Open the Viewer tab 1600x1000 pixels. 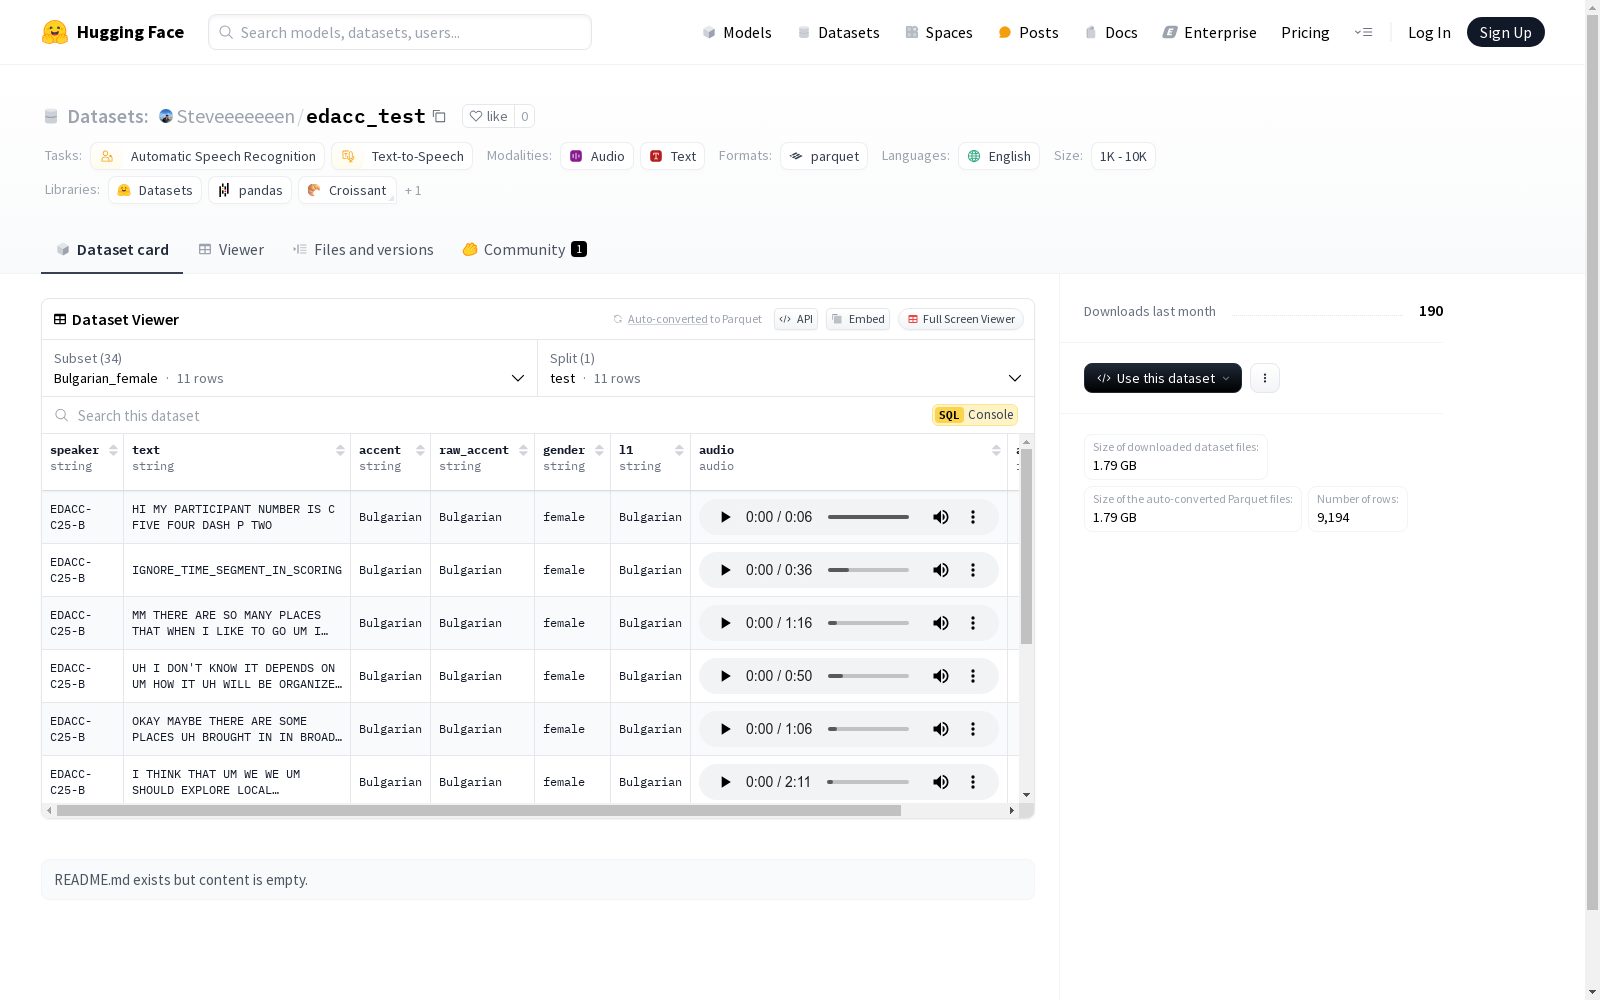(x=231, y=250)
